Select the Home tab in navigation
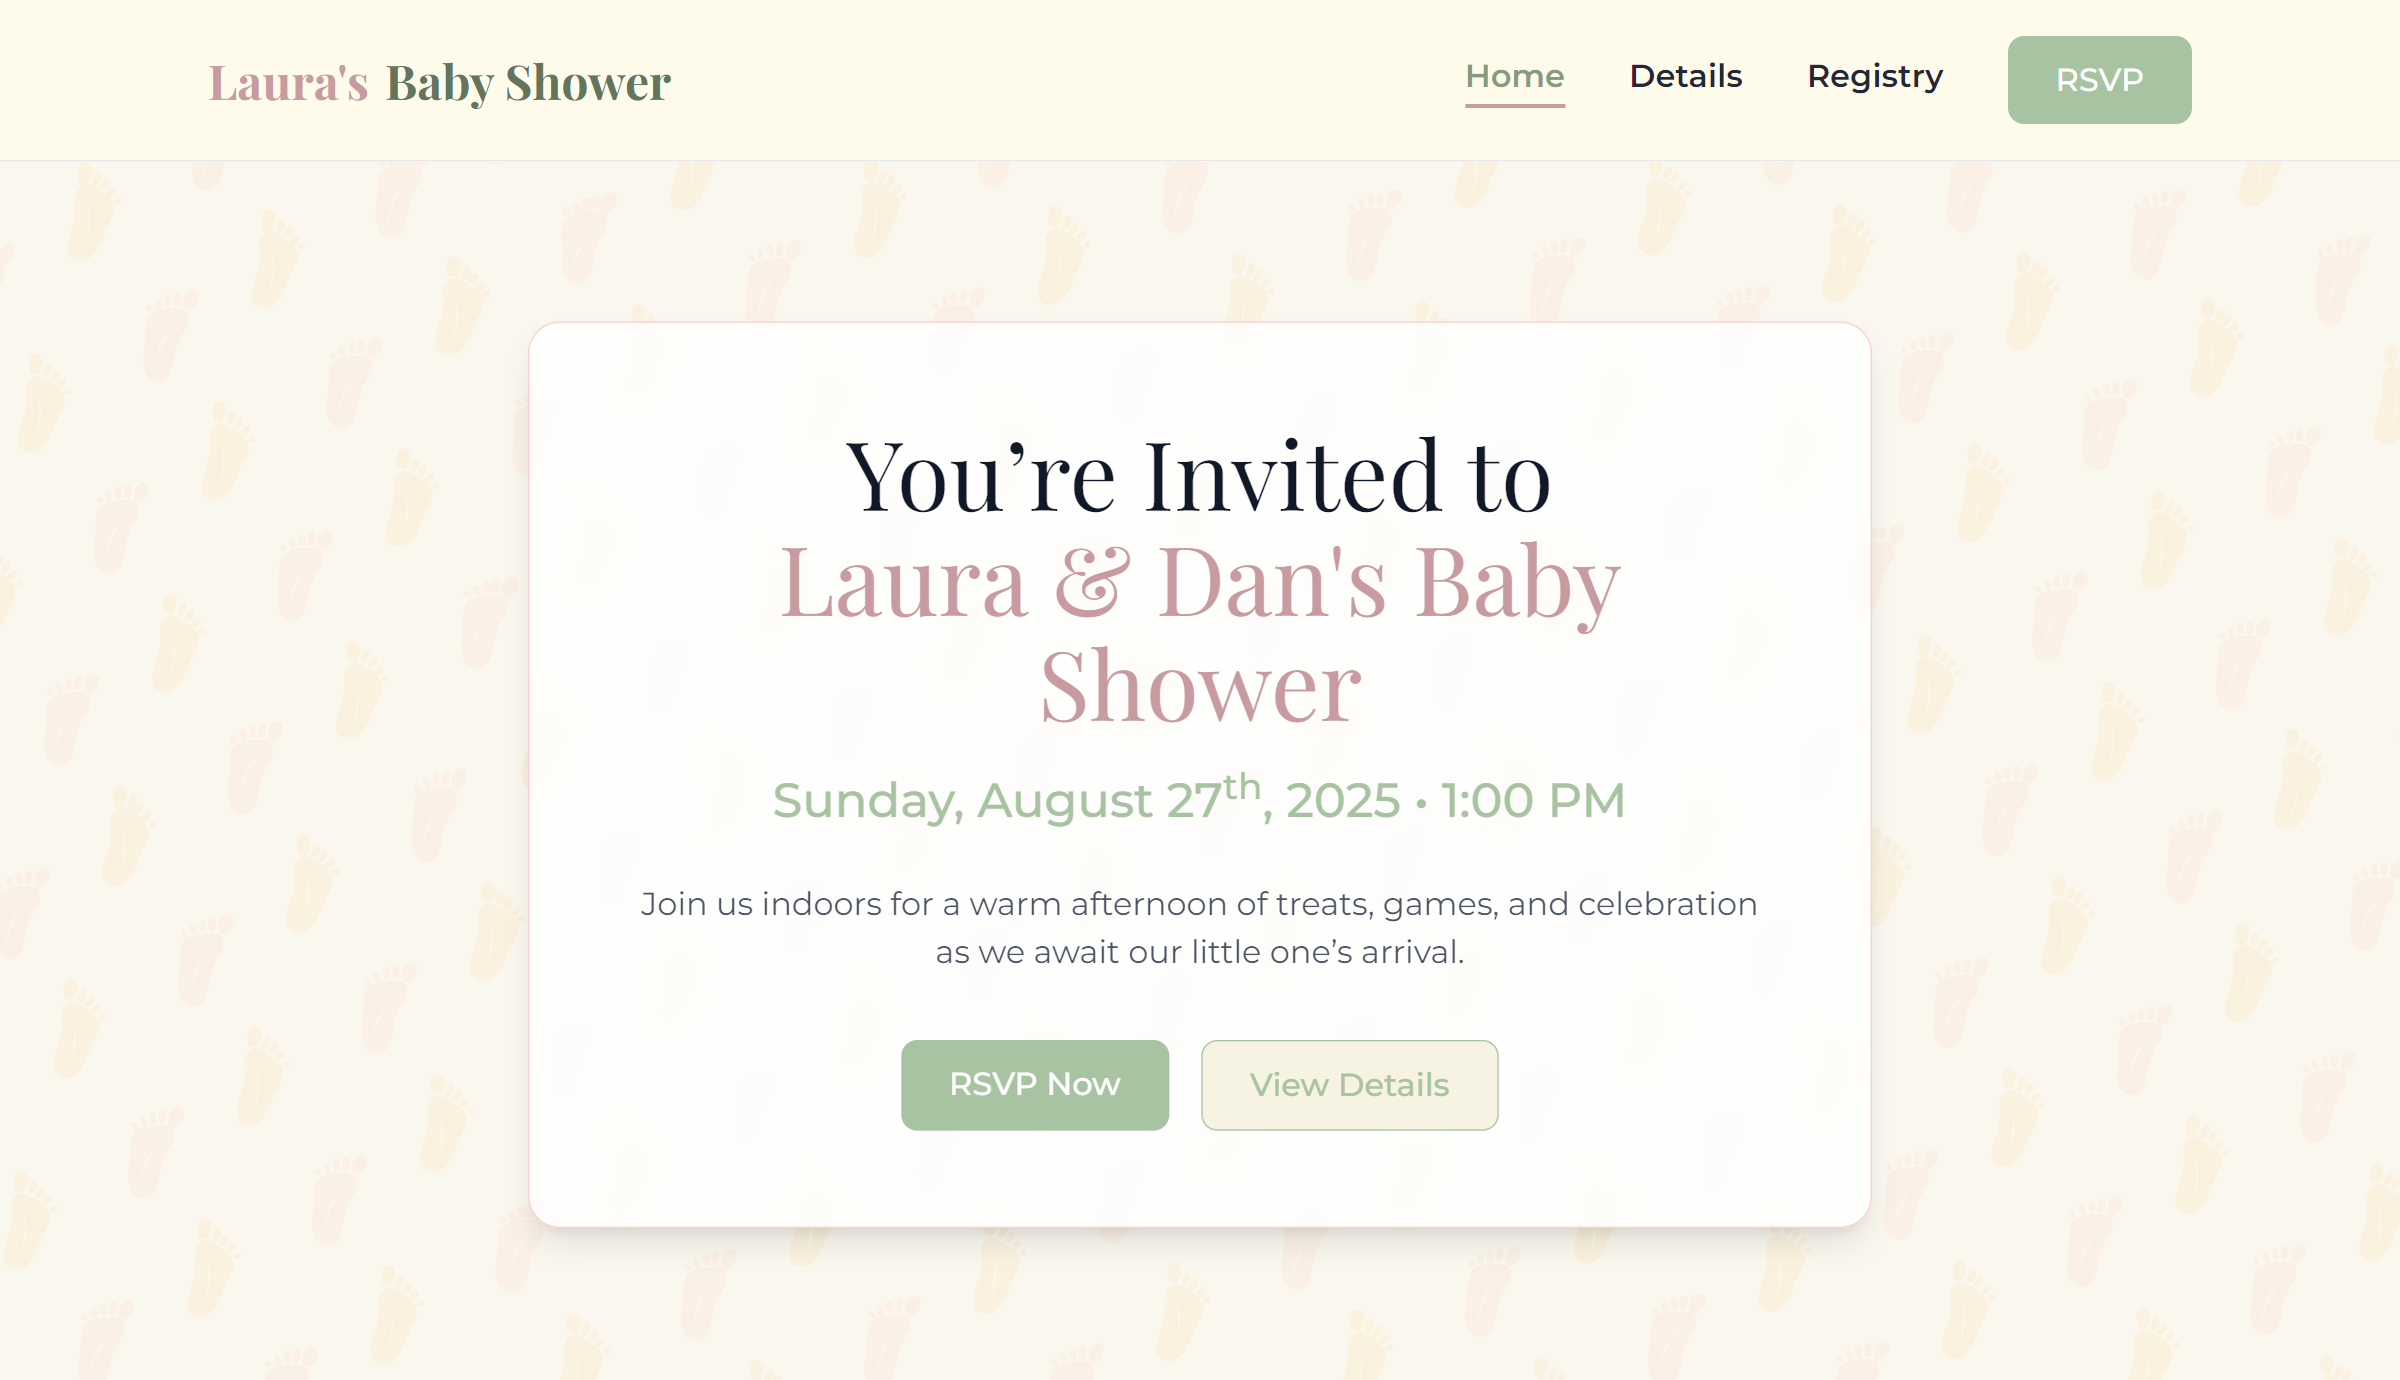This screenshot has height=1380, width=2400. click(x=1514, y=76)
